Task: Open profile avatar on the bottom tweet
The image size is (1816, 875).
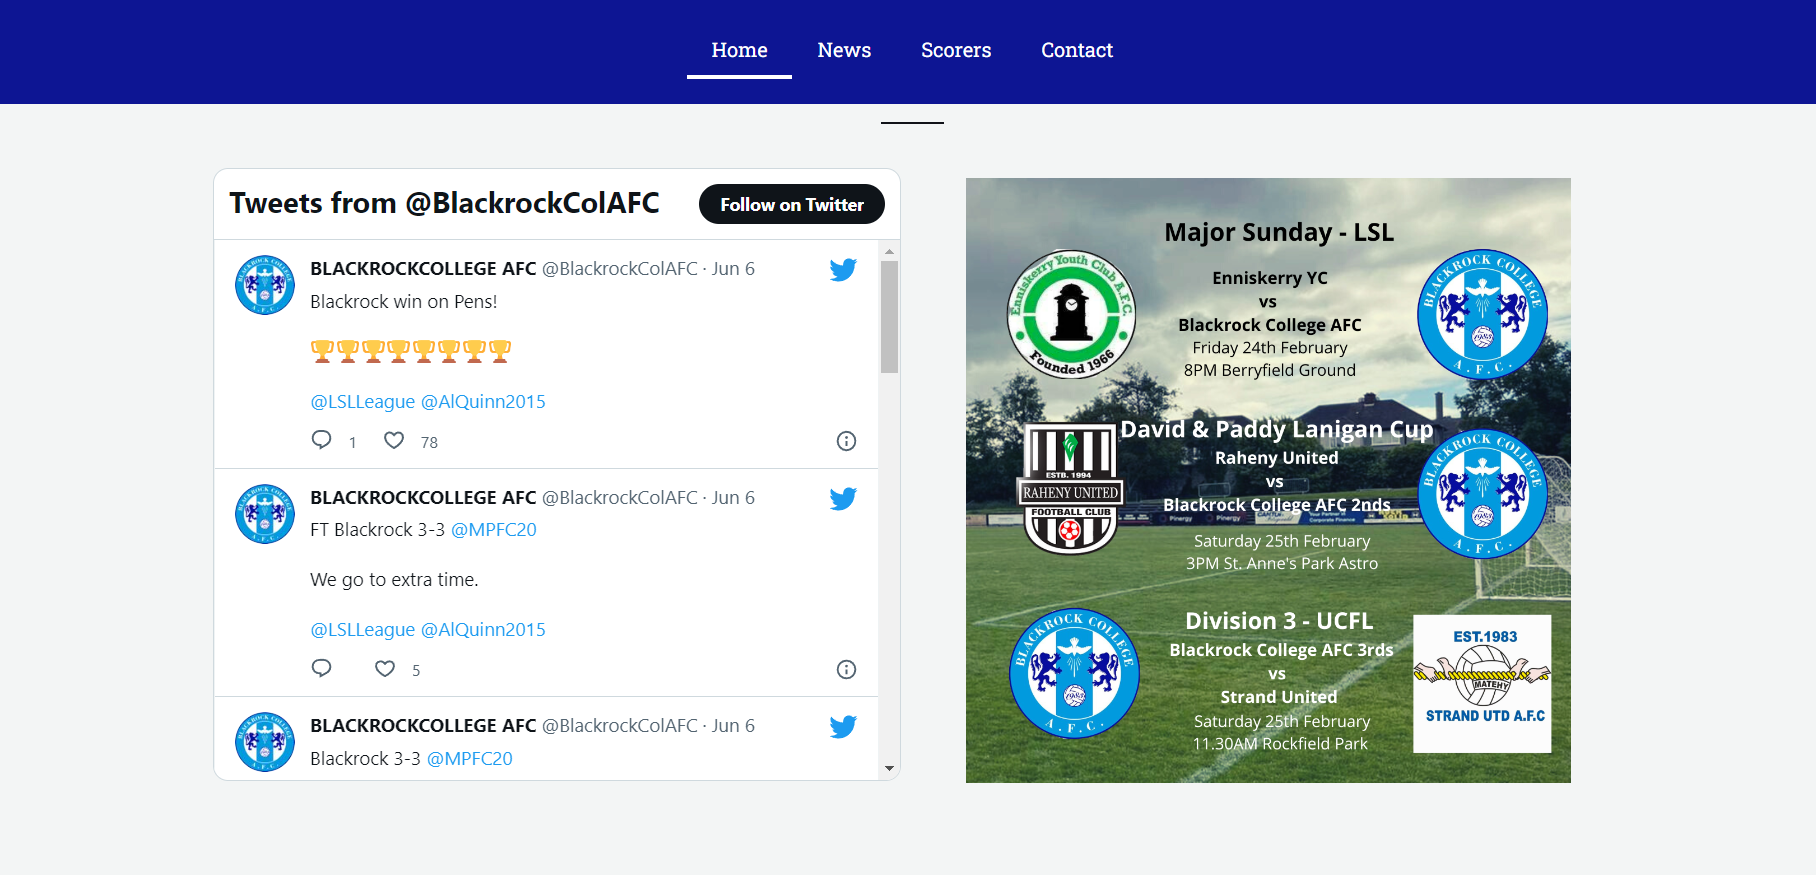Action: pos(265,742)
